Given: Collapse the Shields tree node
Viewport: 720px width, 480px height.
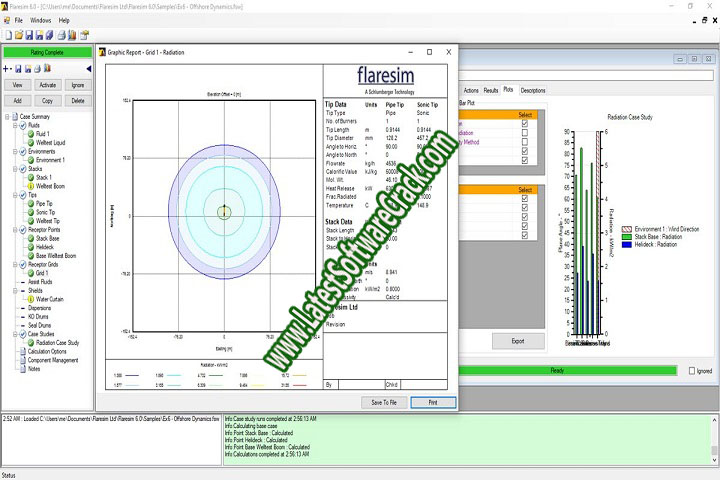Looking at the screenshot, I should click(x=15, y=291).
